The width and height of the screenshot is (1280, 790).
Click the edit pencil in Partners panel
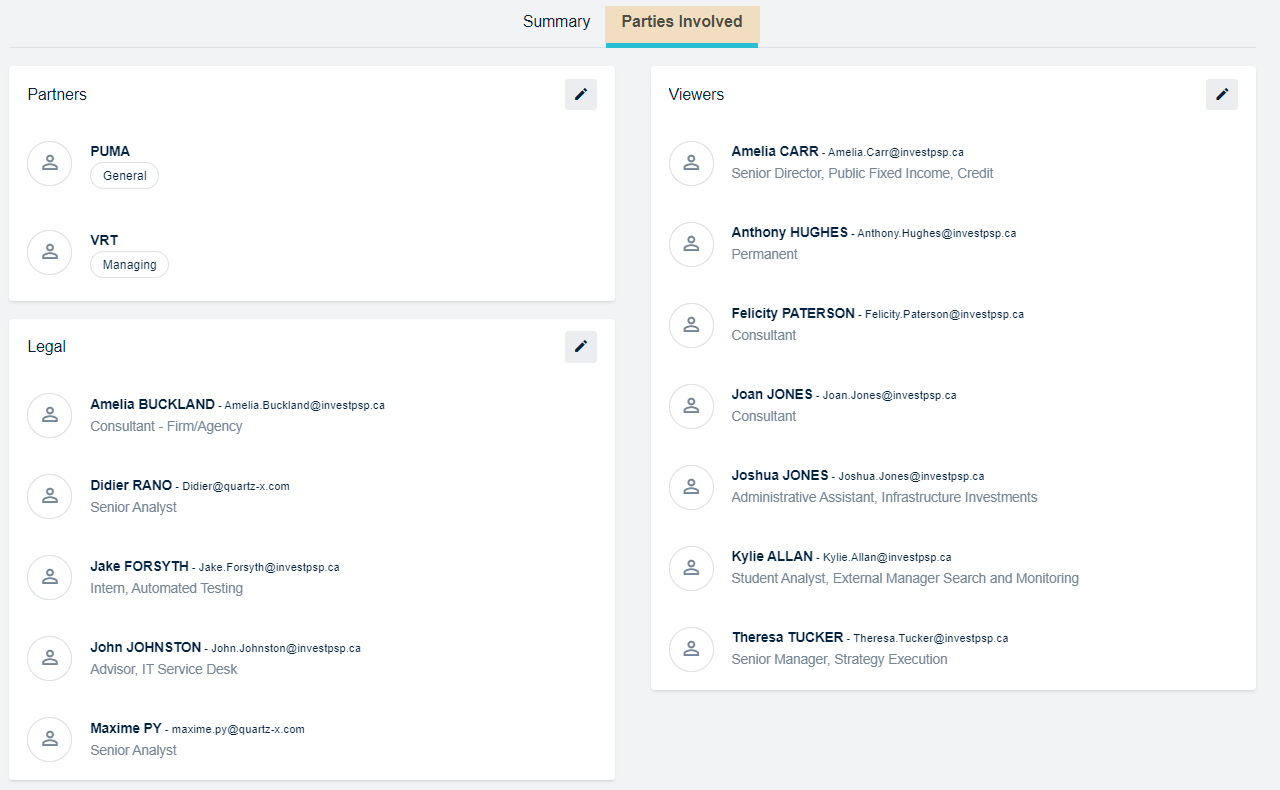[x=580, y=95]
